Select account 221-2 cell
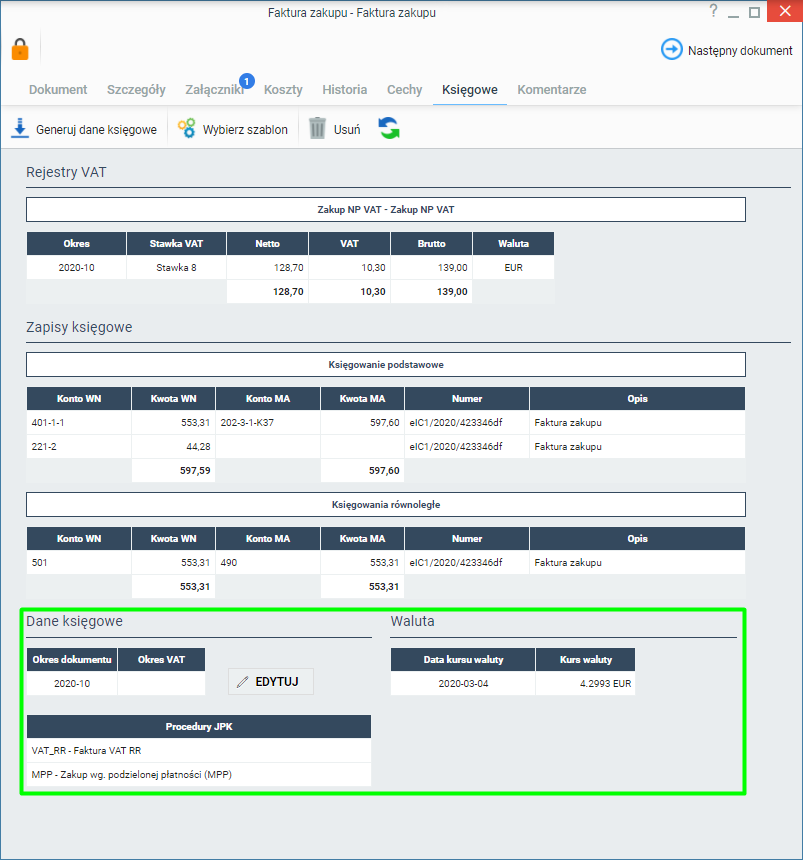Image resolution: width=803 pixels, height=860 pixels. (79, 446)
